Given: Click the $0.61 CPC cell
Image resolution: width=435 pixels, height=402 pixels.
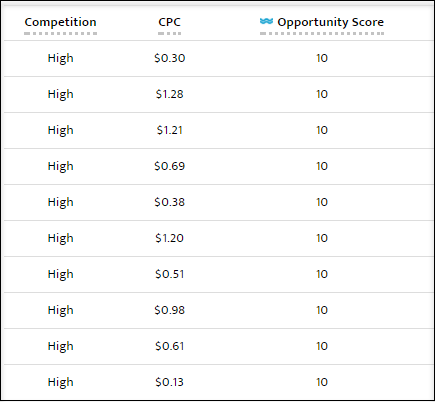Looking at the screenshot, I should tap(169, 346).
